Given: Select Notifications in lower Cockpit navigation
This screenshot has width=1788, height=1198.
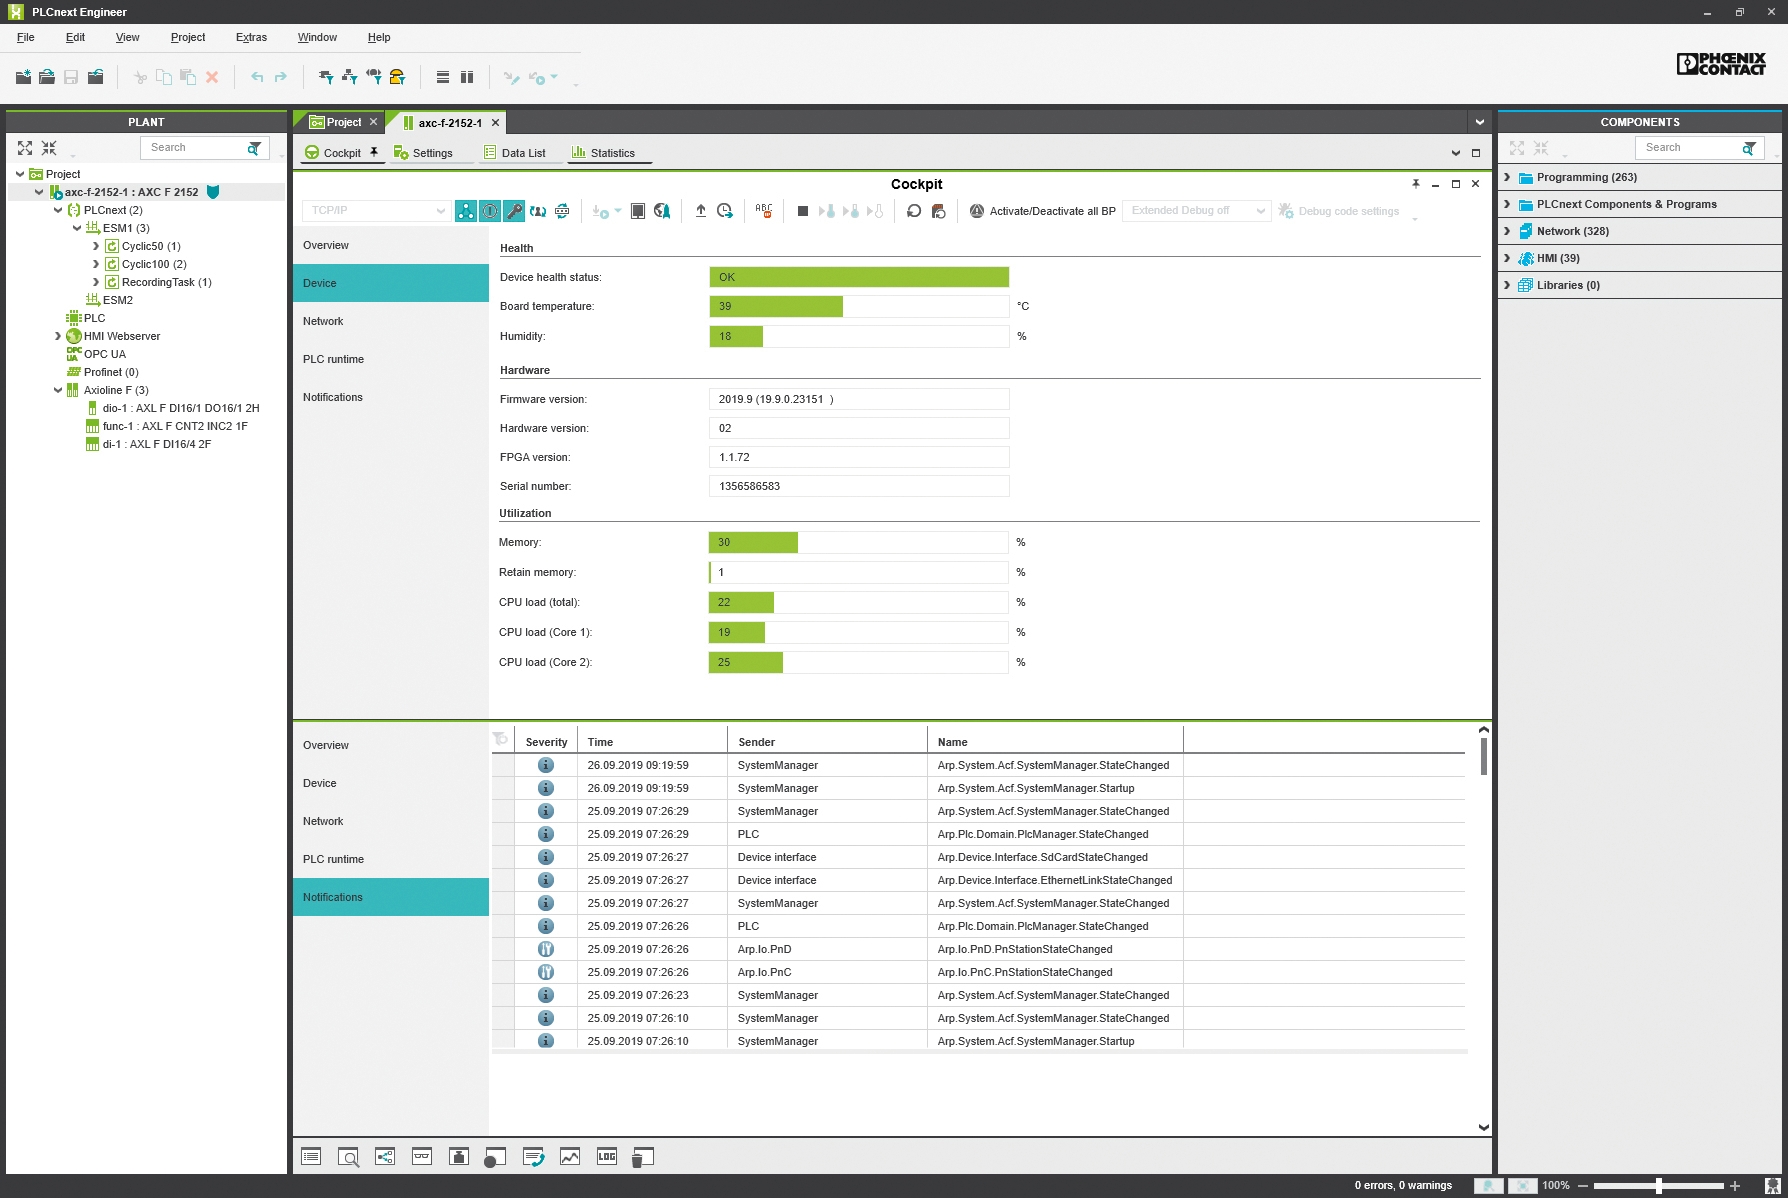Looking at the screenshot, I should pos(391,897).
